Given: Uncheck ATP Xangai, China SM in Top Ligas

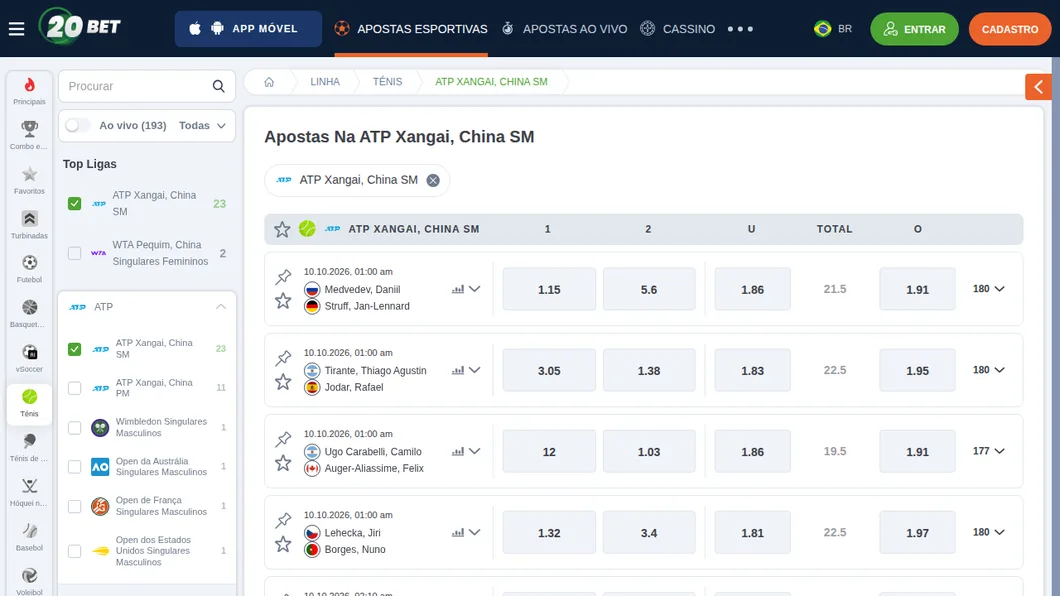Looking at the screenshot, I should pos(74,203).
